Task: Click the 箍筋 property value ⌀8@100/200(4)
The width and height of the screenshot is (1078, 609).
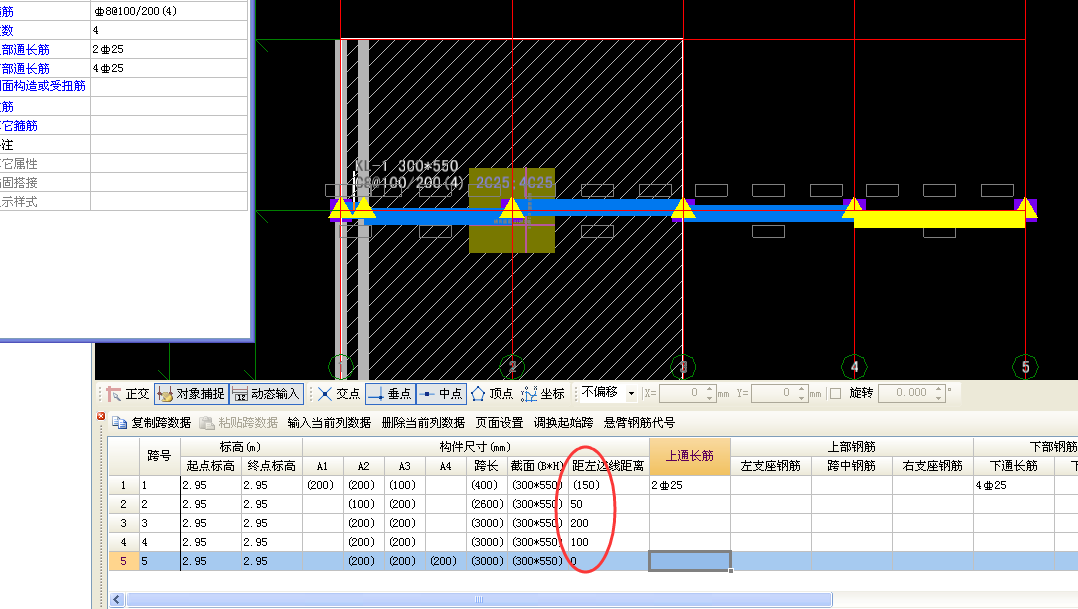Action: coord(169,11)
